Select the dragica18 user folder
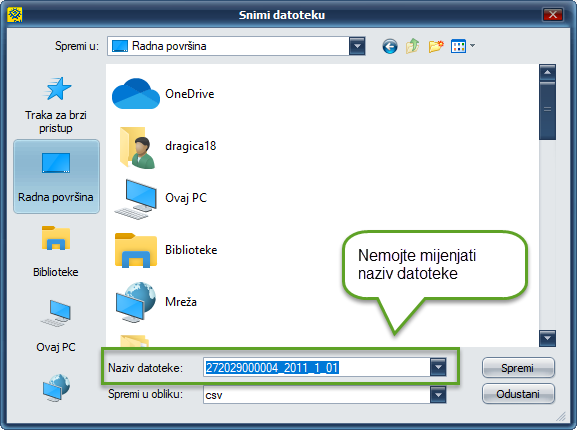577x430 pixels. point(165,146)
